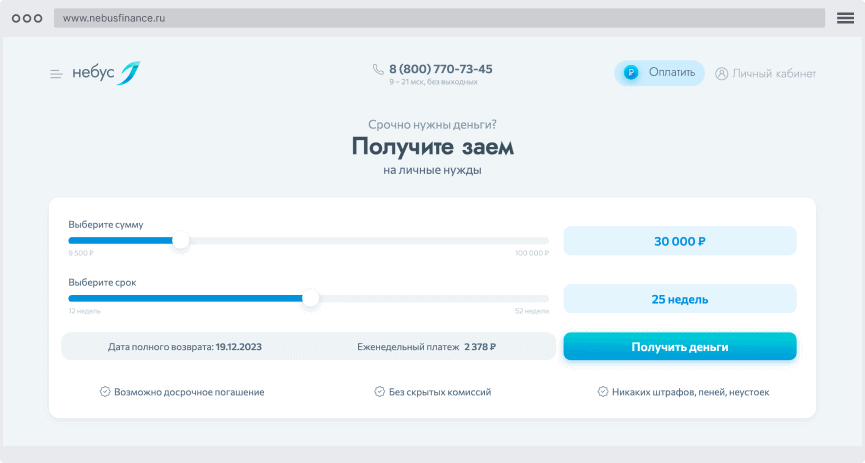Open the site hamburger menu beside небус
Screen dimensions: 865x463
point(56,74)
